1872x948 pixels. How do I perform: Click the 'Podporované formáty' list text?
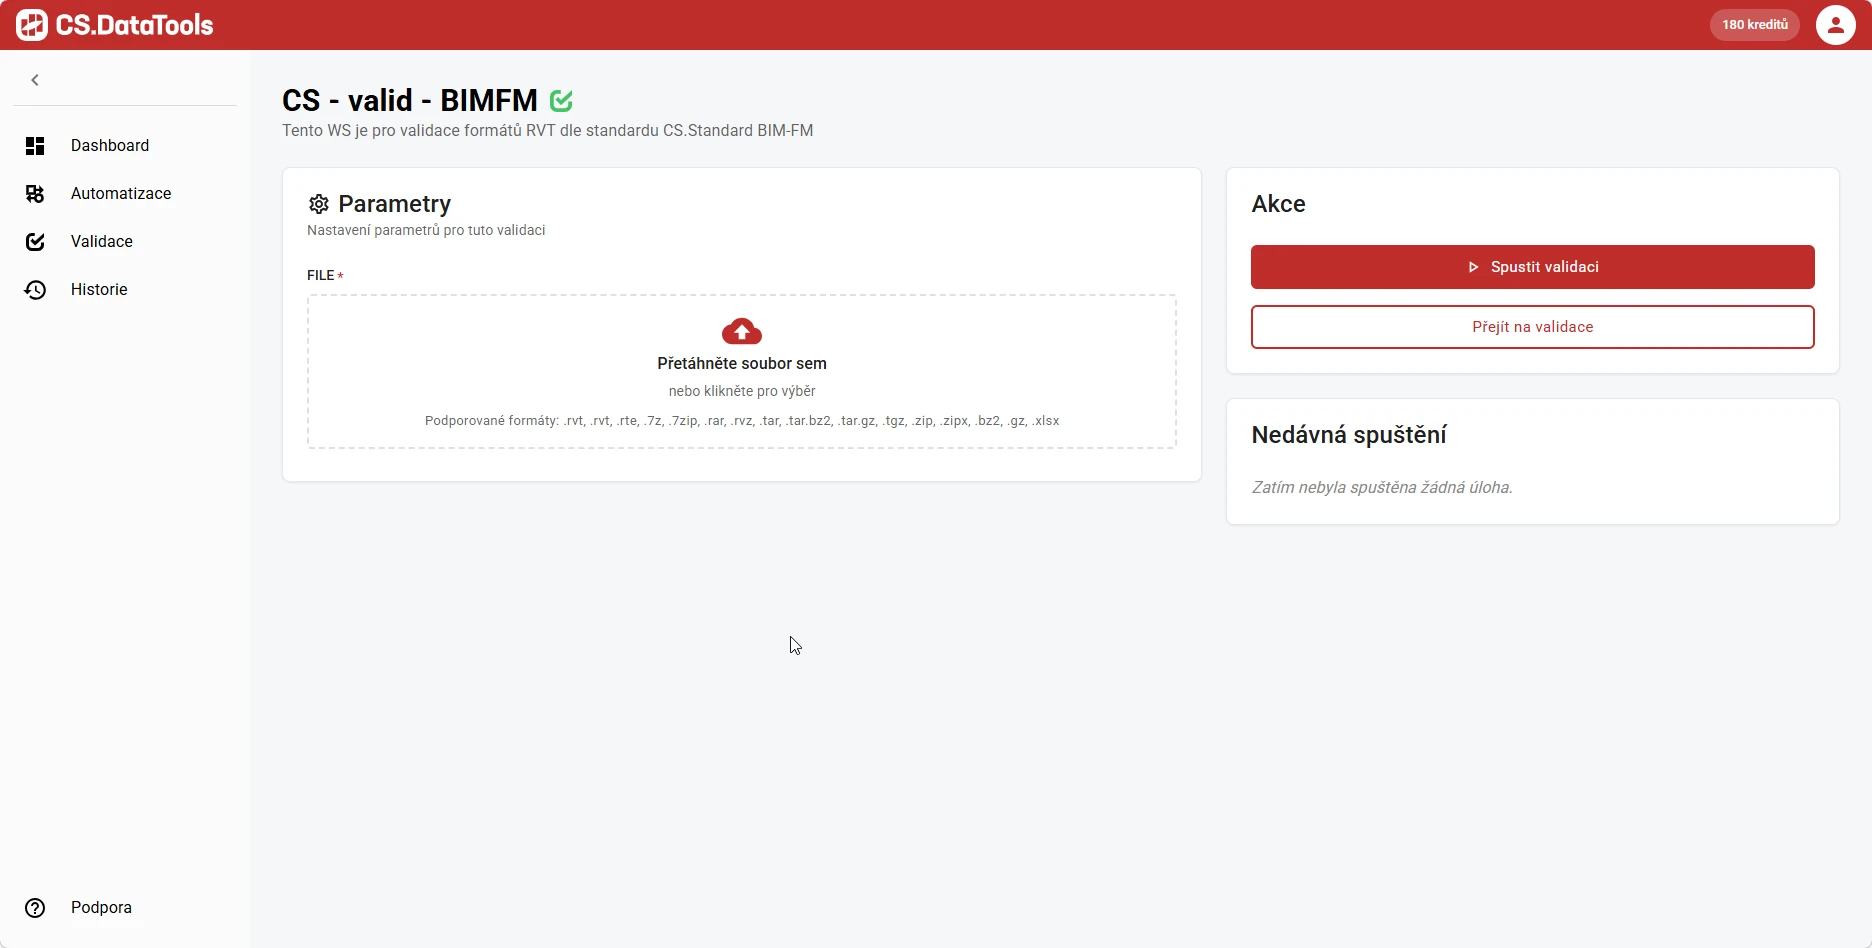[x=742, y=421]
